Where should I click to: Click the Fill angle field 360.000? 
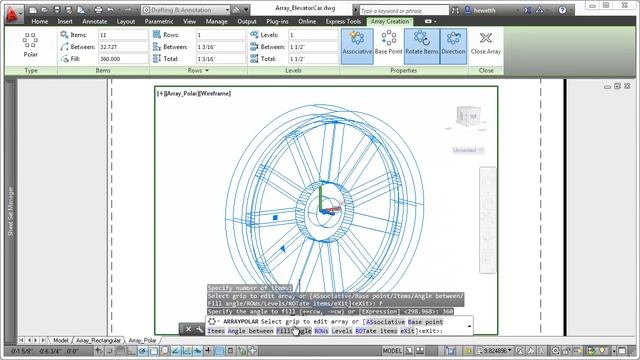click(123, 59)
